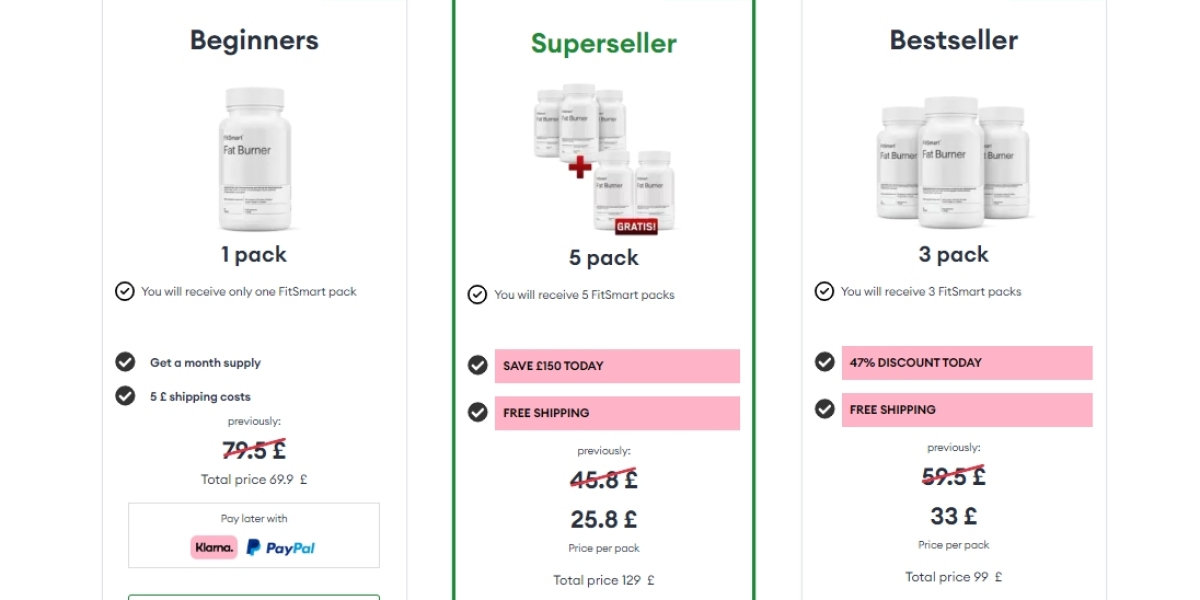Select the Bestseller plan heading

point(953,40)
